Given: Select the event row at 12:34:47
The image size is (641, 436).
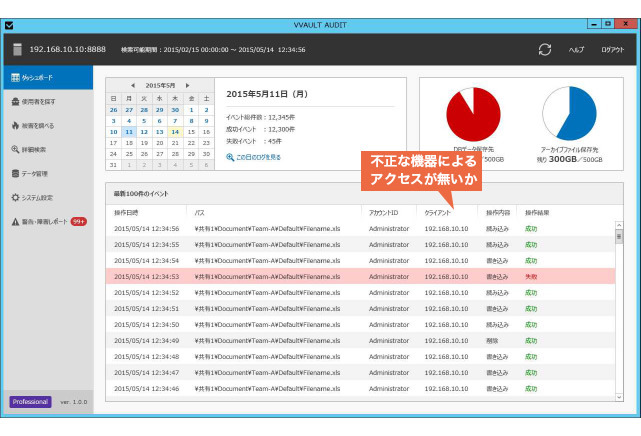Looking at the screenshot, I should tap(360, 373).
